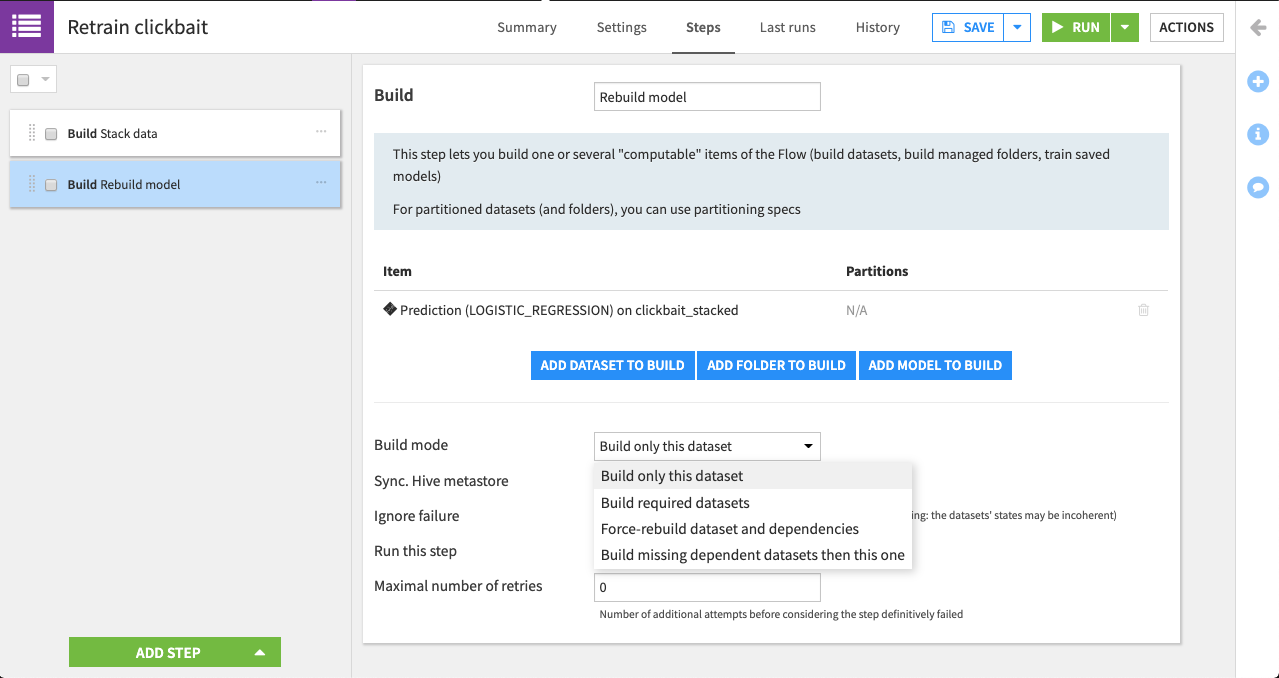Click the back arrow in right sidebar
This screenshot has width=1279, height=678.
click(x=1258, y=28)
